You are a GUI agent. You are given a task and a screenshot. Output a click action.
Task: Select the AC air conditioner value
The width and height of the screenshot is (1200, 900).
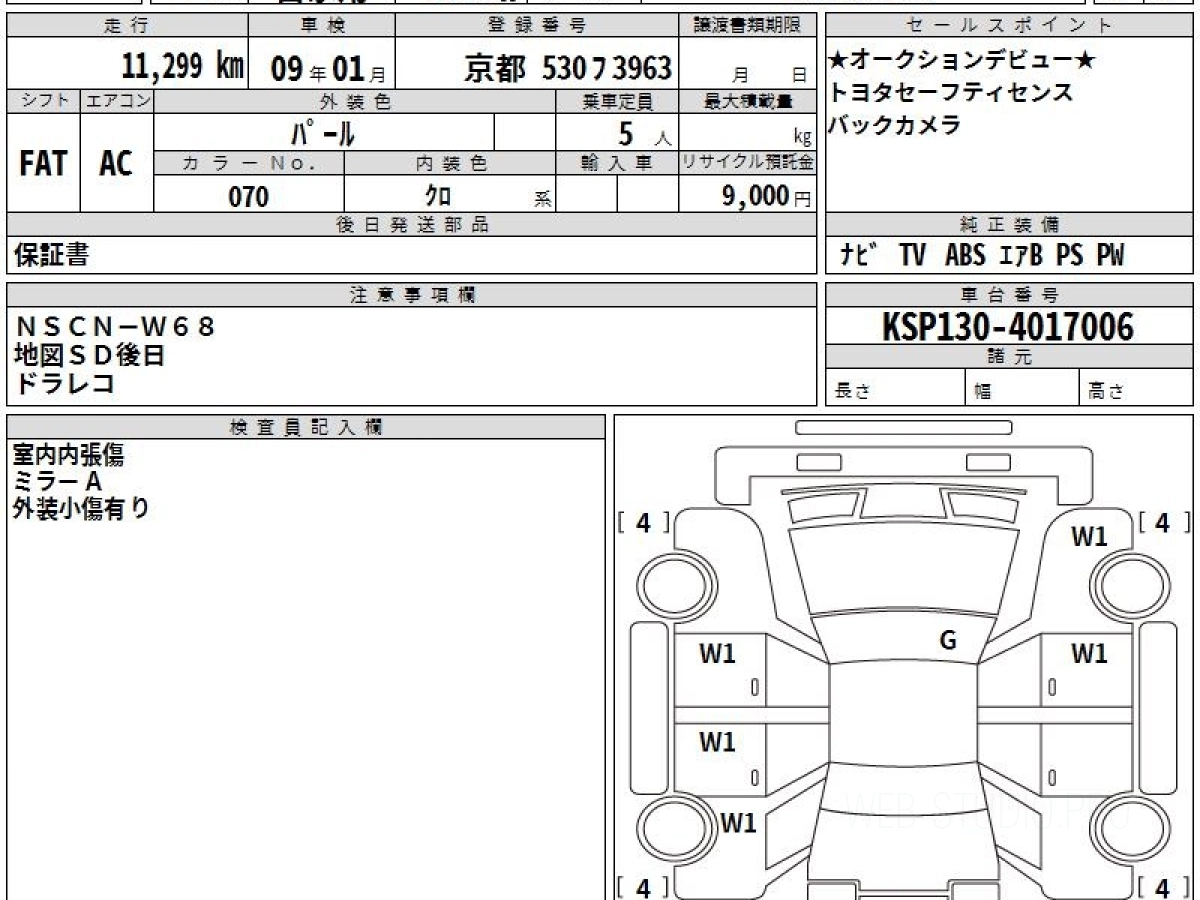click(116, 164)
